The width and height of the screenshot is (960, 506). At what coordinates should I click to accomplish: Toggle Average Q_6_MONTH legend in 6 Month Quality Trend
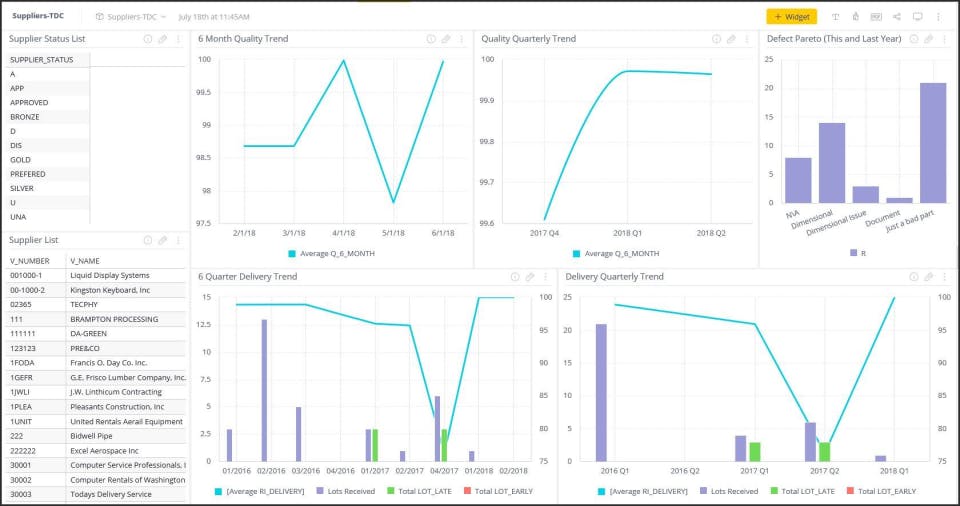pyautogui.click(x=331, y=254)
